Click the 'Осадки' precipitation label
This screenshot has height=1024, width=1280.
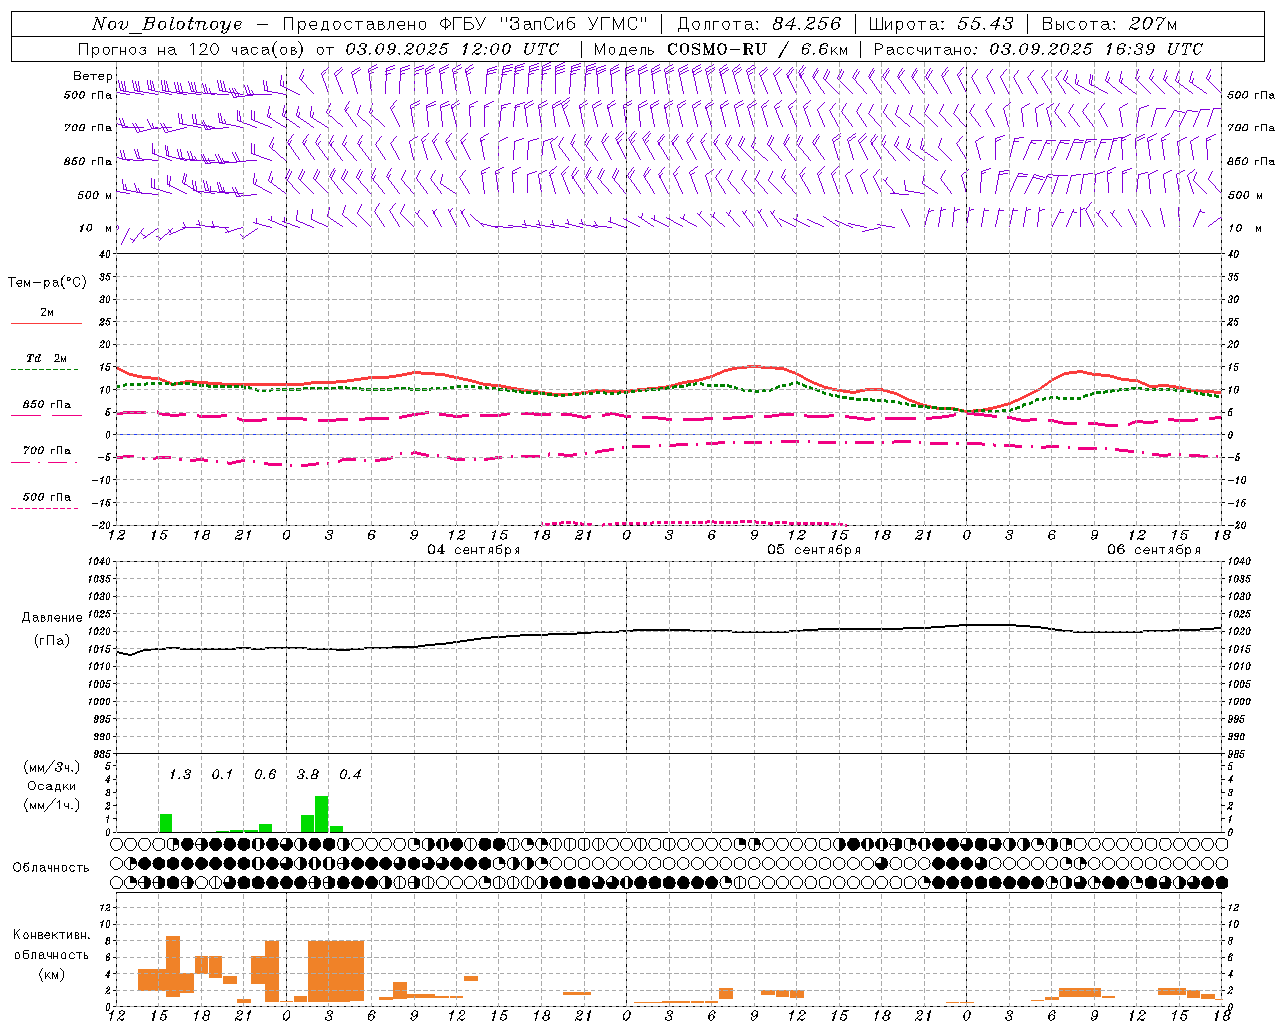(x=52, y=786)
